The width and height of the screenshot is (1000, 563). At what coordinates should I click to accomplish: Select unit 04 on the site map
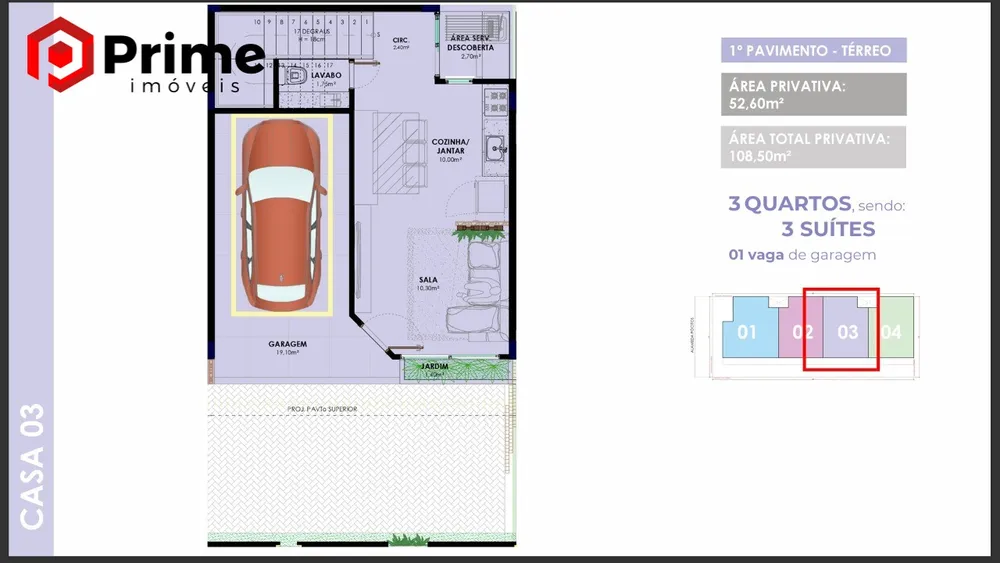point(892,327)
